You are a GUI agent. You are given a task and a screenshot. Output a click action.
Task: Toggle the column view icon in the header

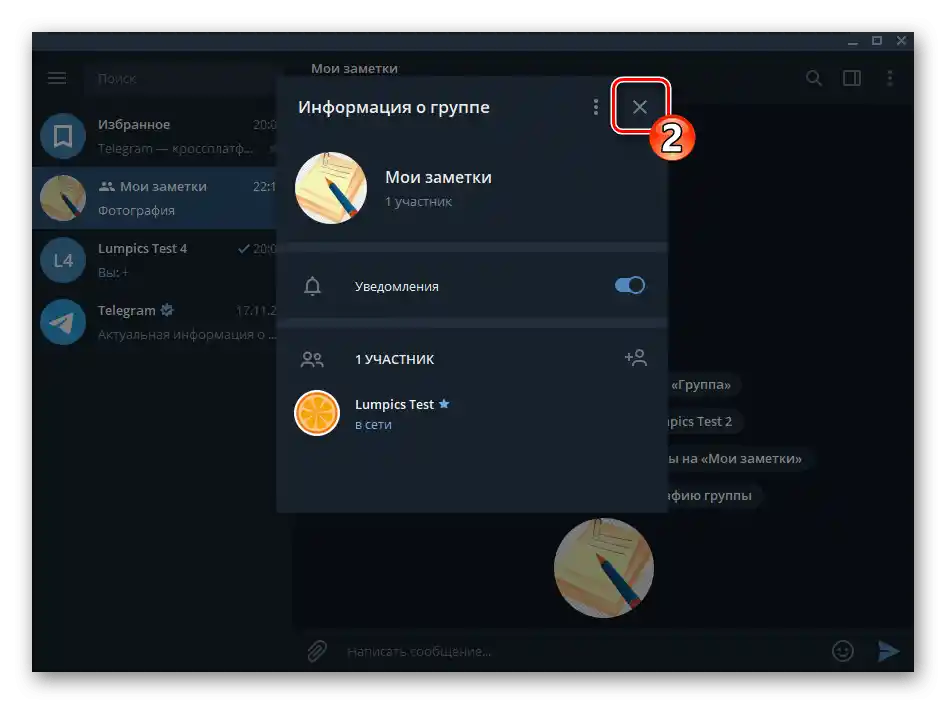[851, 77]
